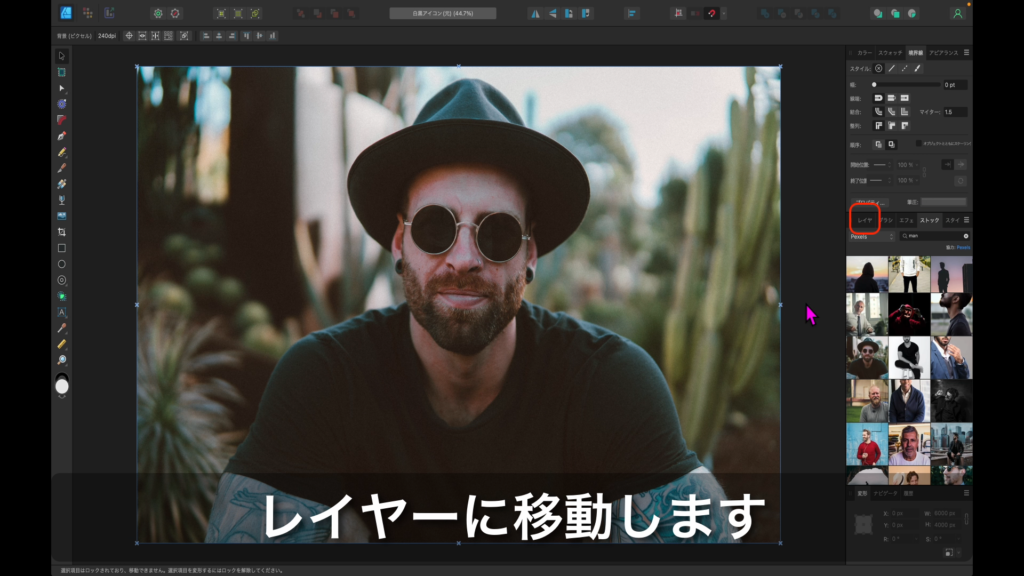Select the Move tool
The image size is (1024, 576).
(61, 56)
